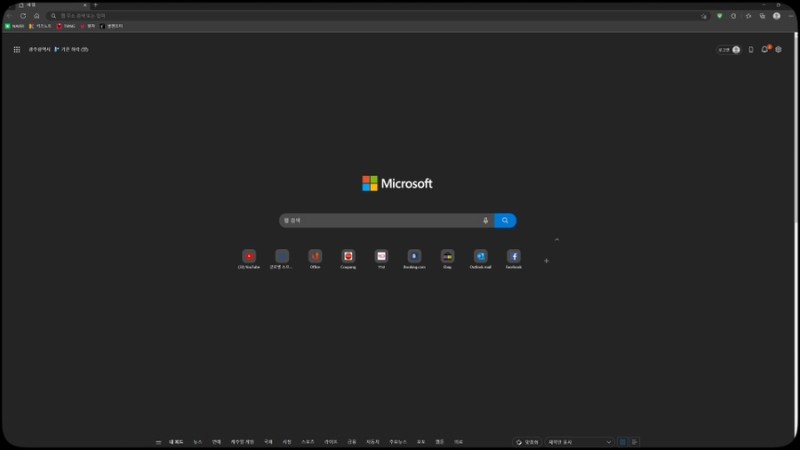The height and width of the screenshot is (450, 800).
Task: Open the Office quick link tile
Action: click(x=315, y=259)
